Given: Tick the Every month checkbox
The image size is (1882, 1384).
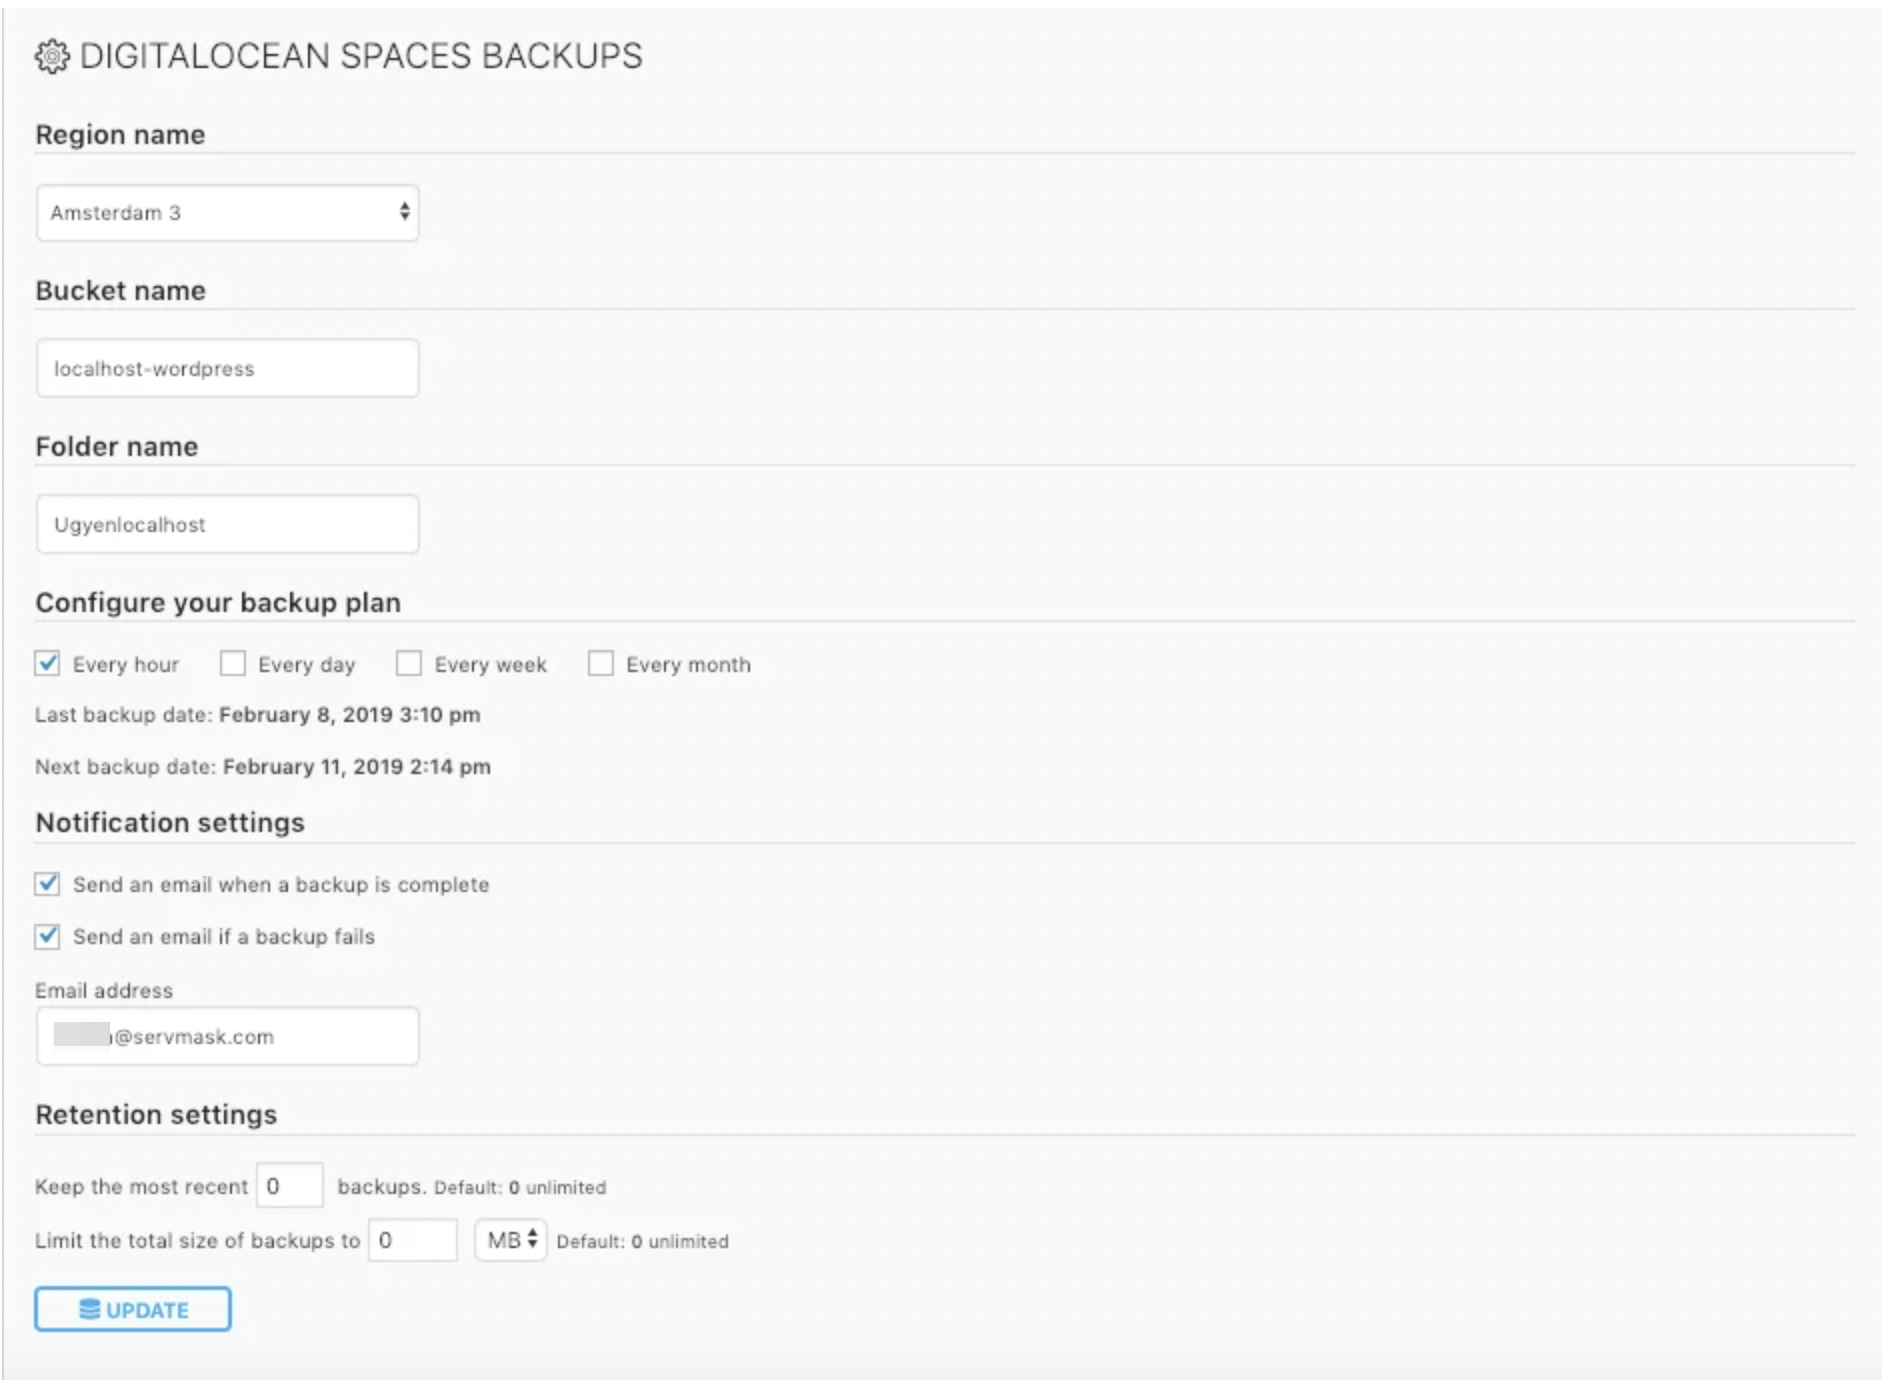Looking at the screenshot, I should pos(601,663).
